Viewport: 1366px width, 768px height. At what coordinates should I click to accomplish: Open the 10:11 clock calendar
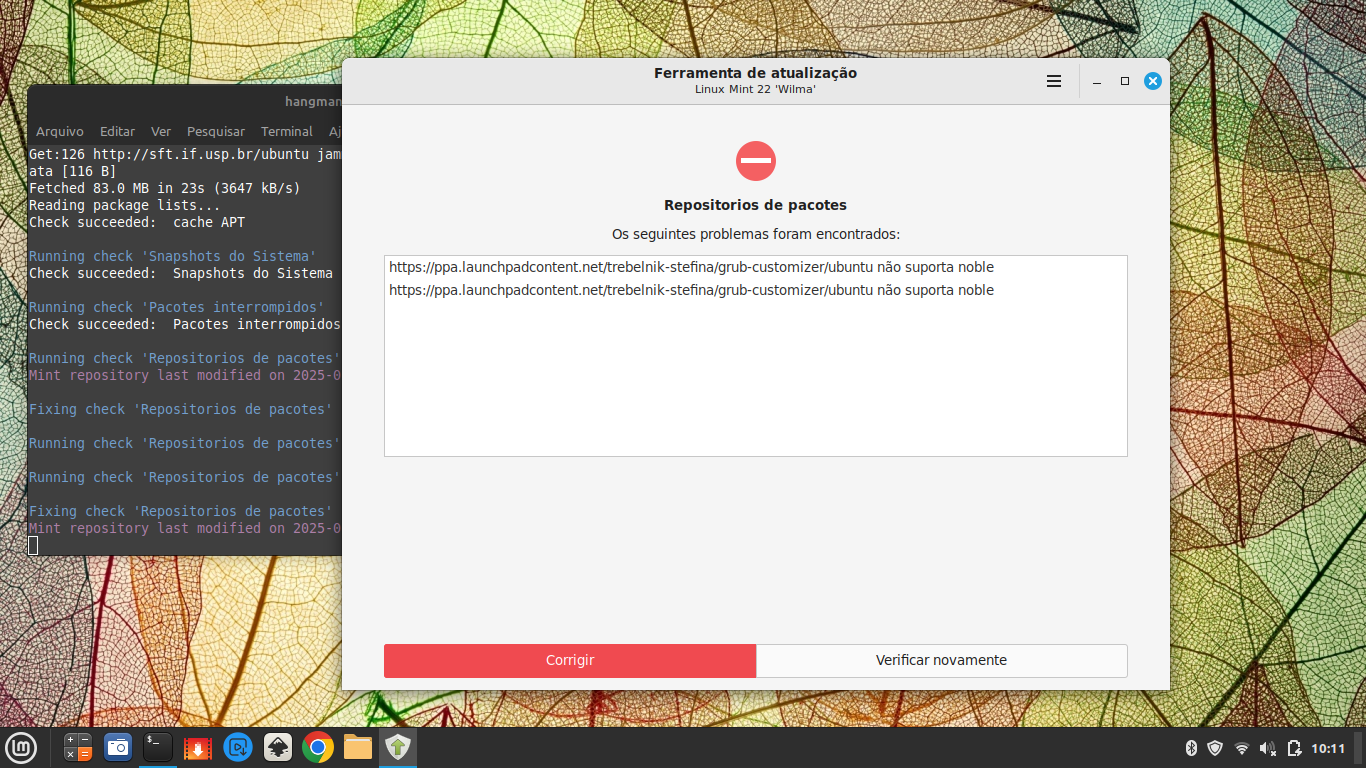(x=1328, y=748)
